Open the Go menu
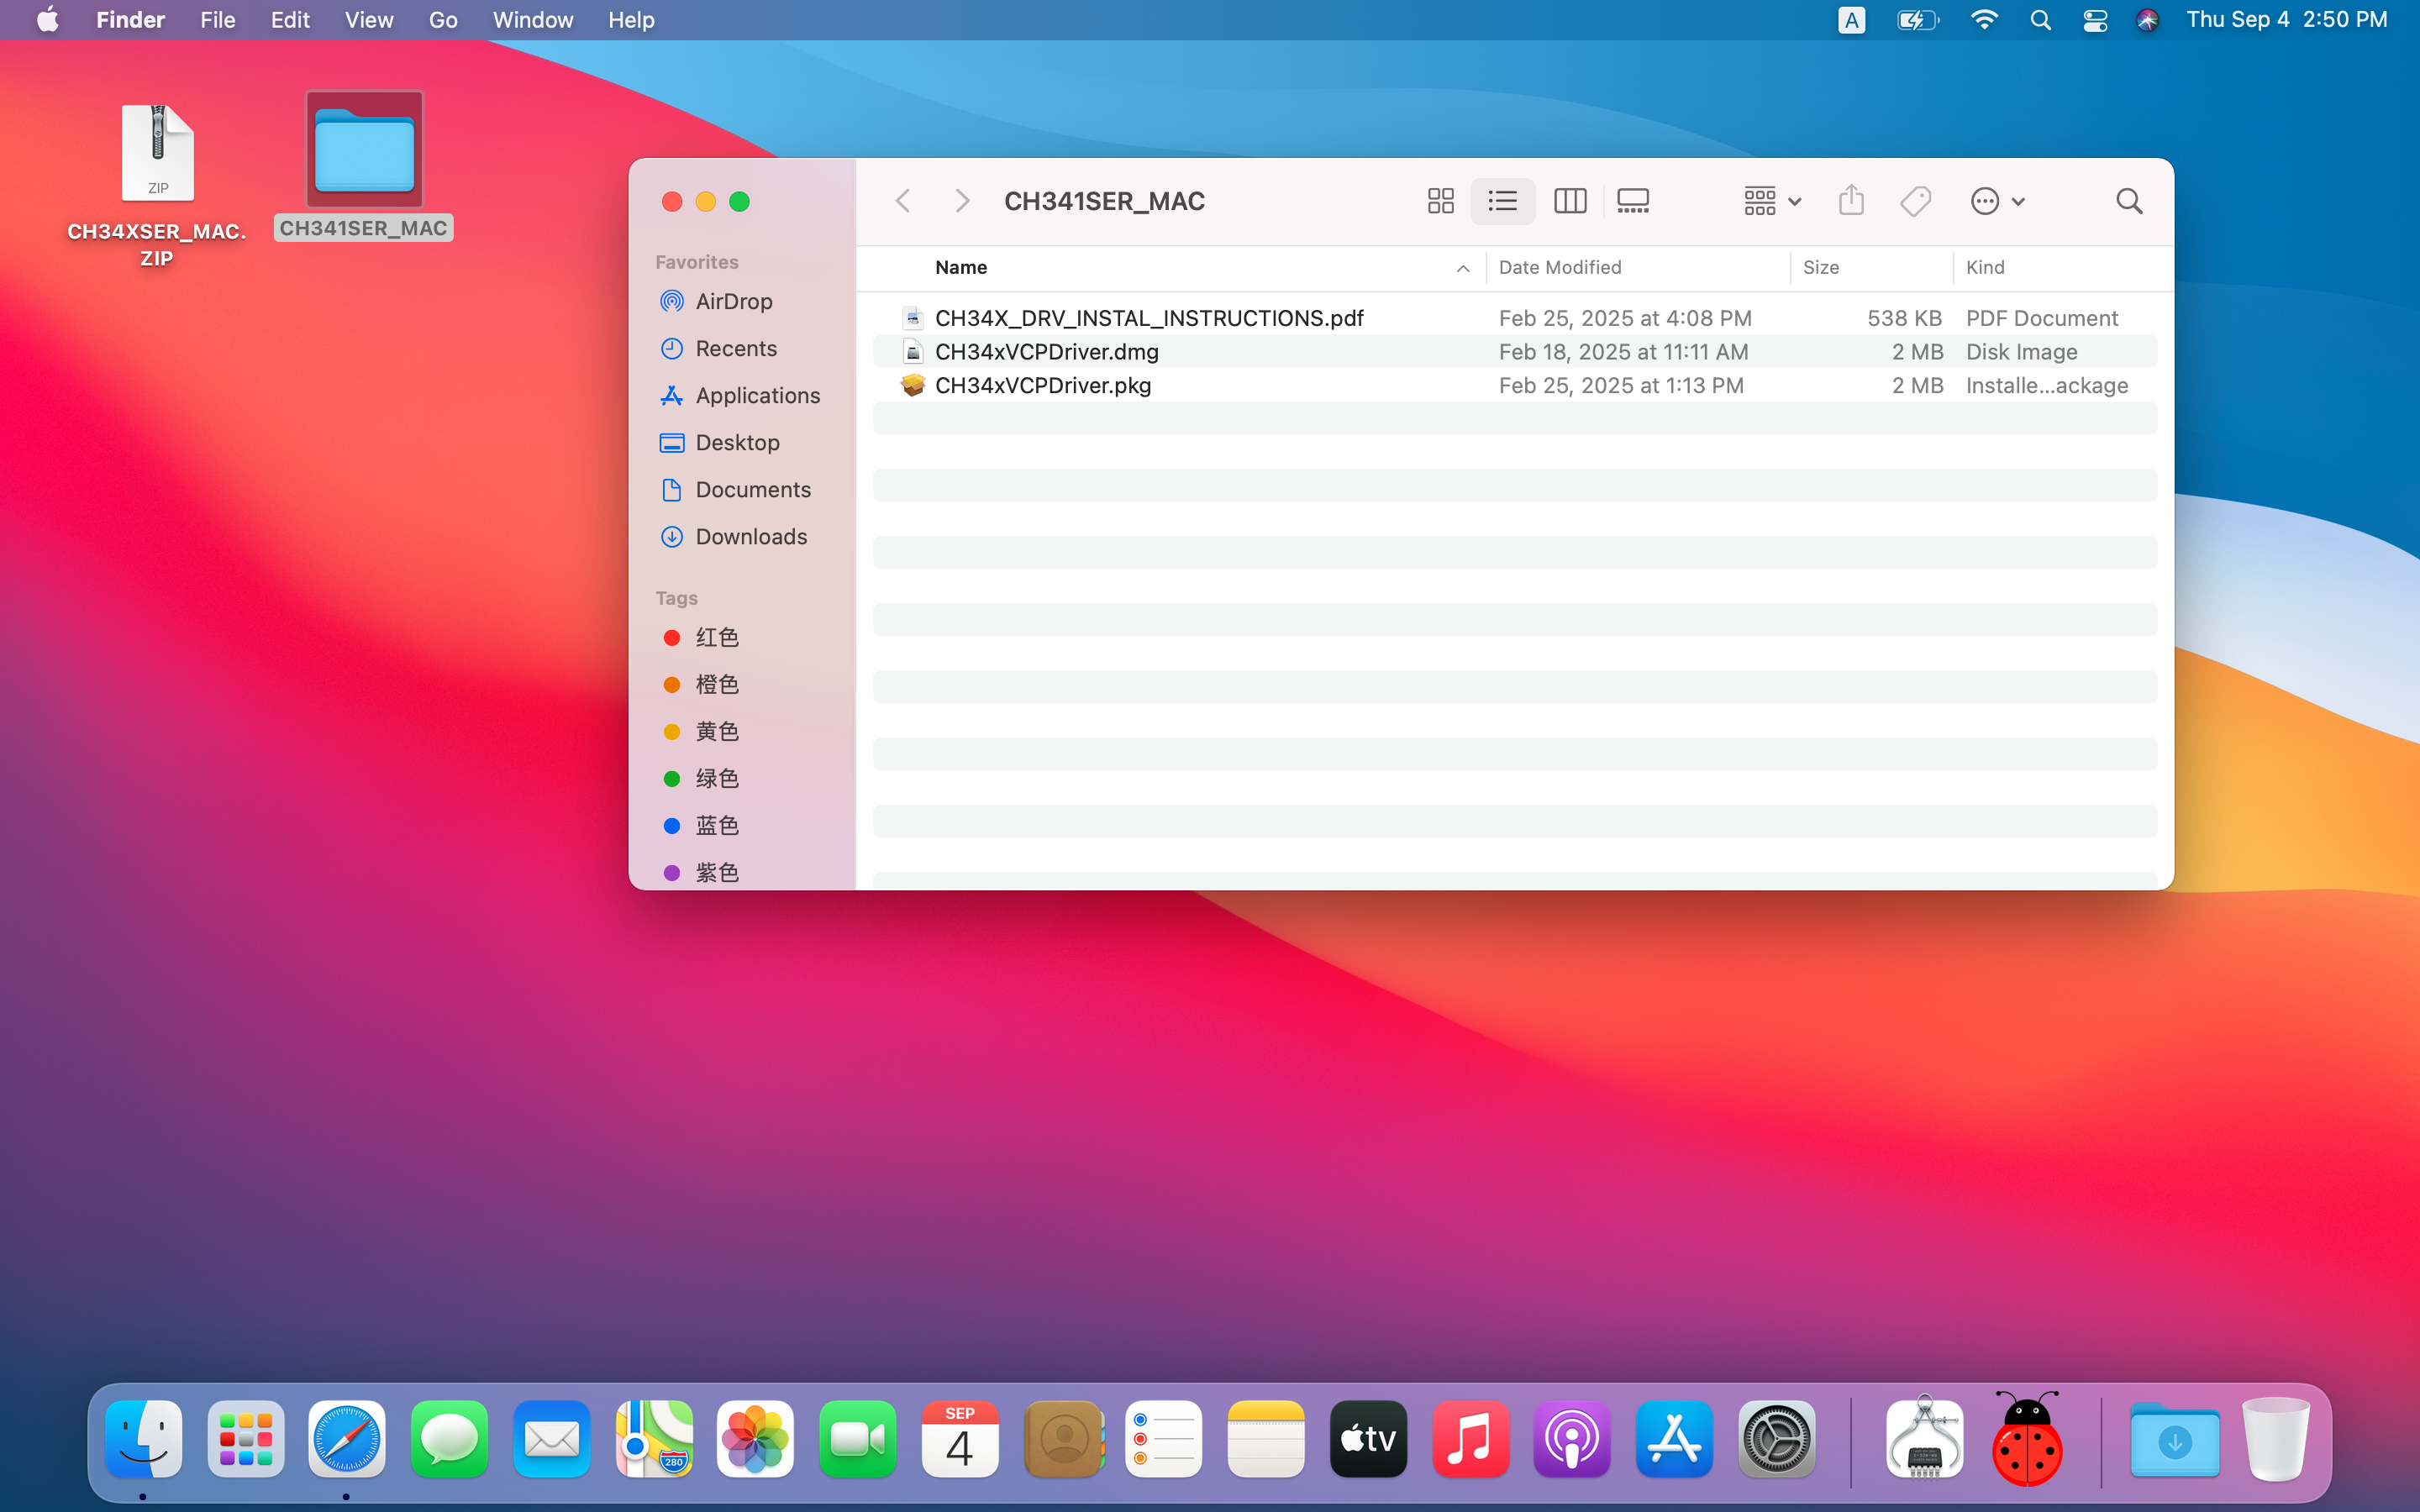Viewport: 2420px width, 1512px height. coord(443,20)
